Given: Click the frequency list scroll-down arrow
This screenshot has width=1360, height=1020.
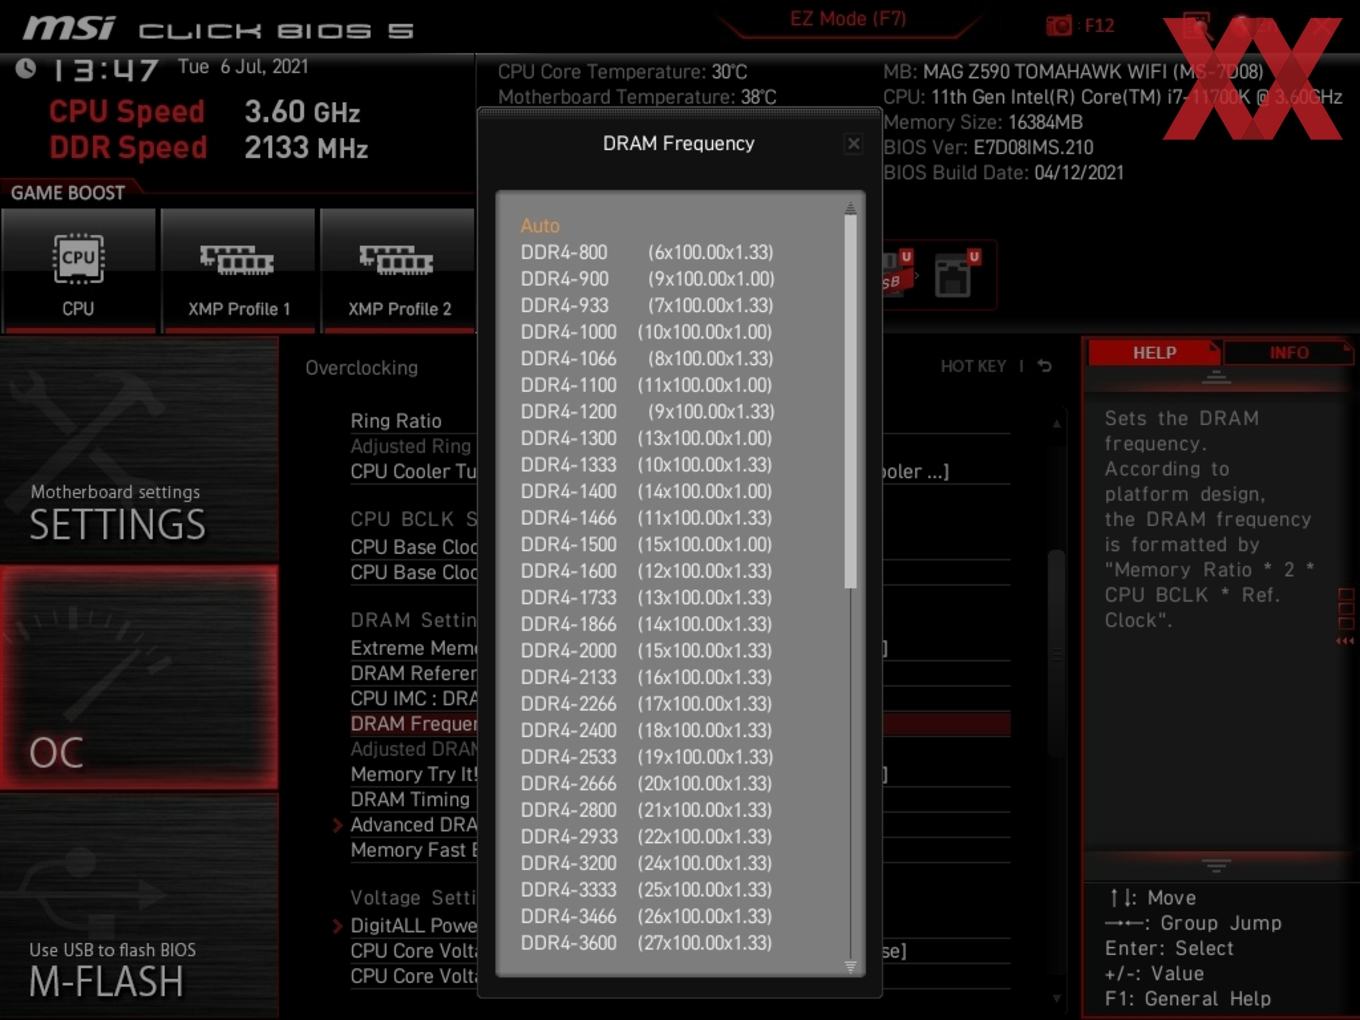Looking at the screenshot, I should [x=850, y=966].
